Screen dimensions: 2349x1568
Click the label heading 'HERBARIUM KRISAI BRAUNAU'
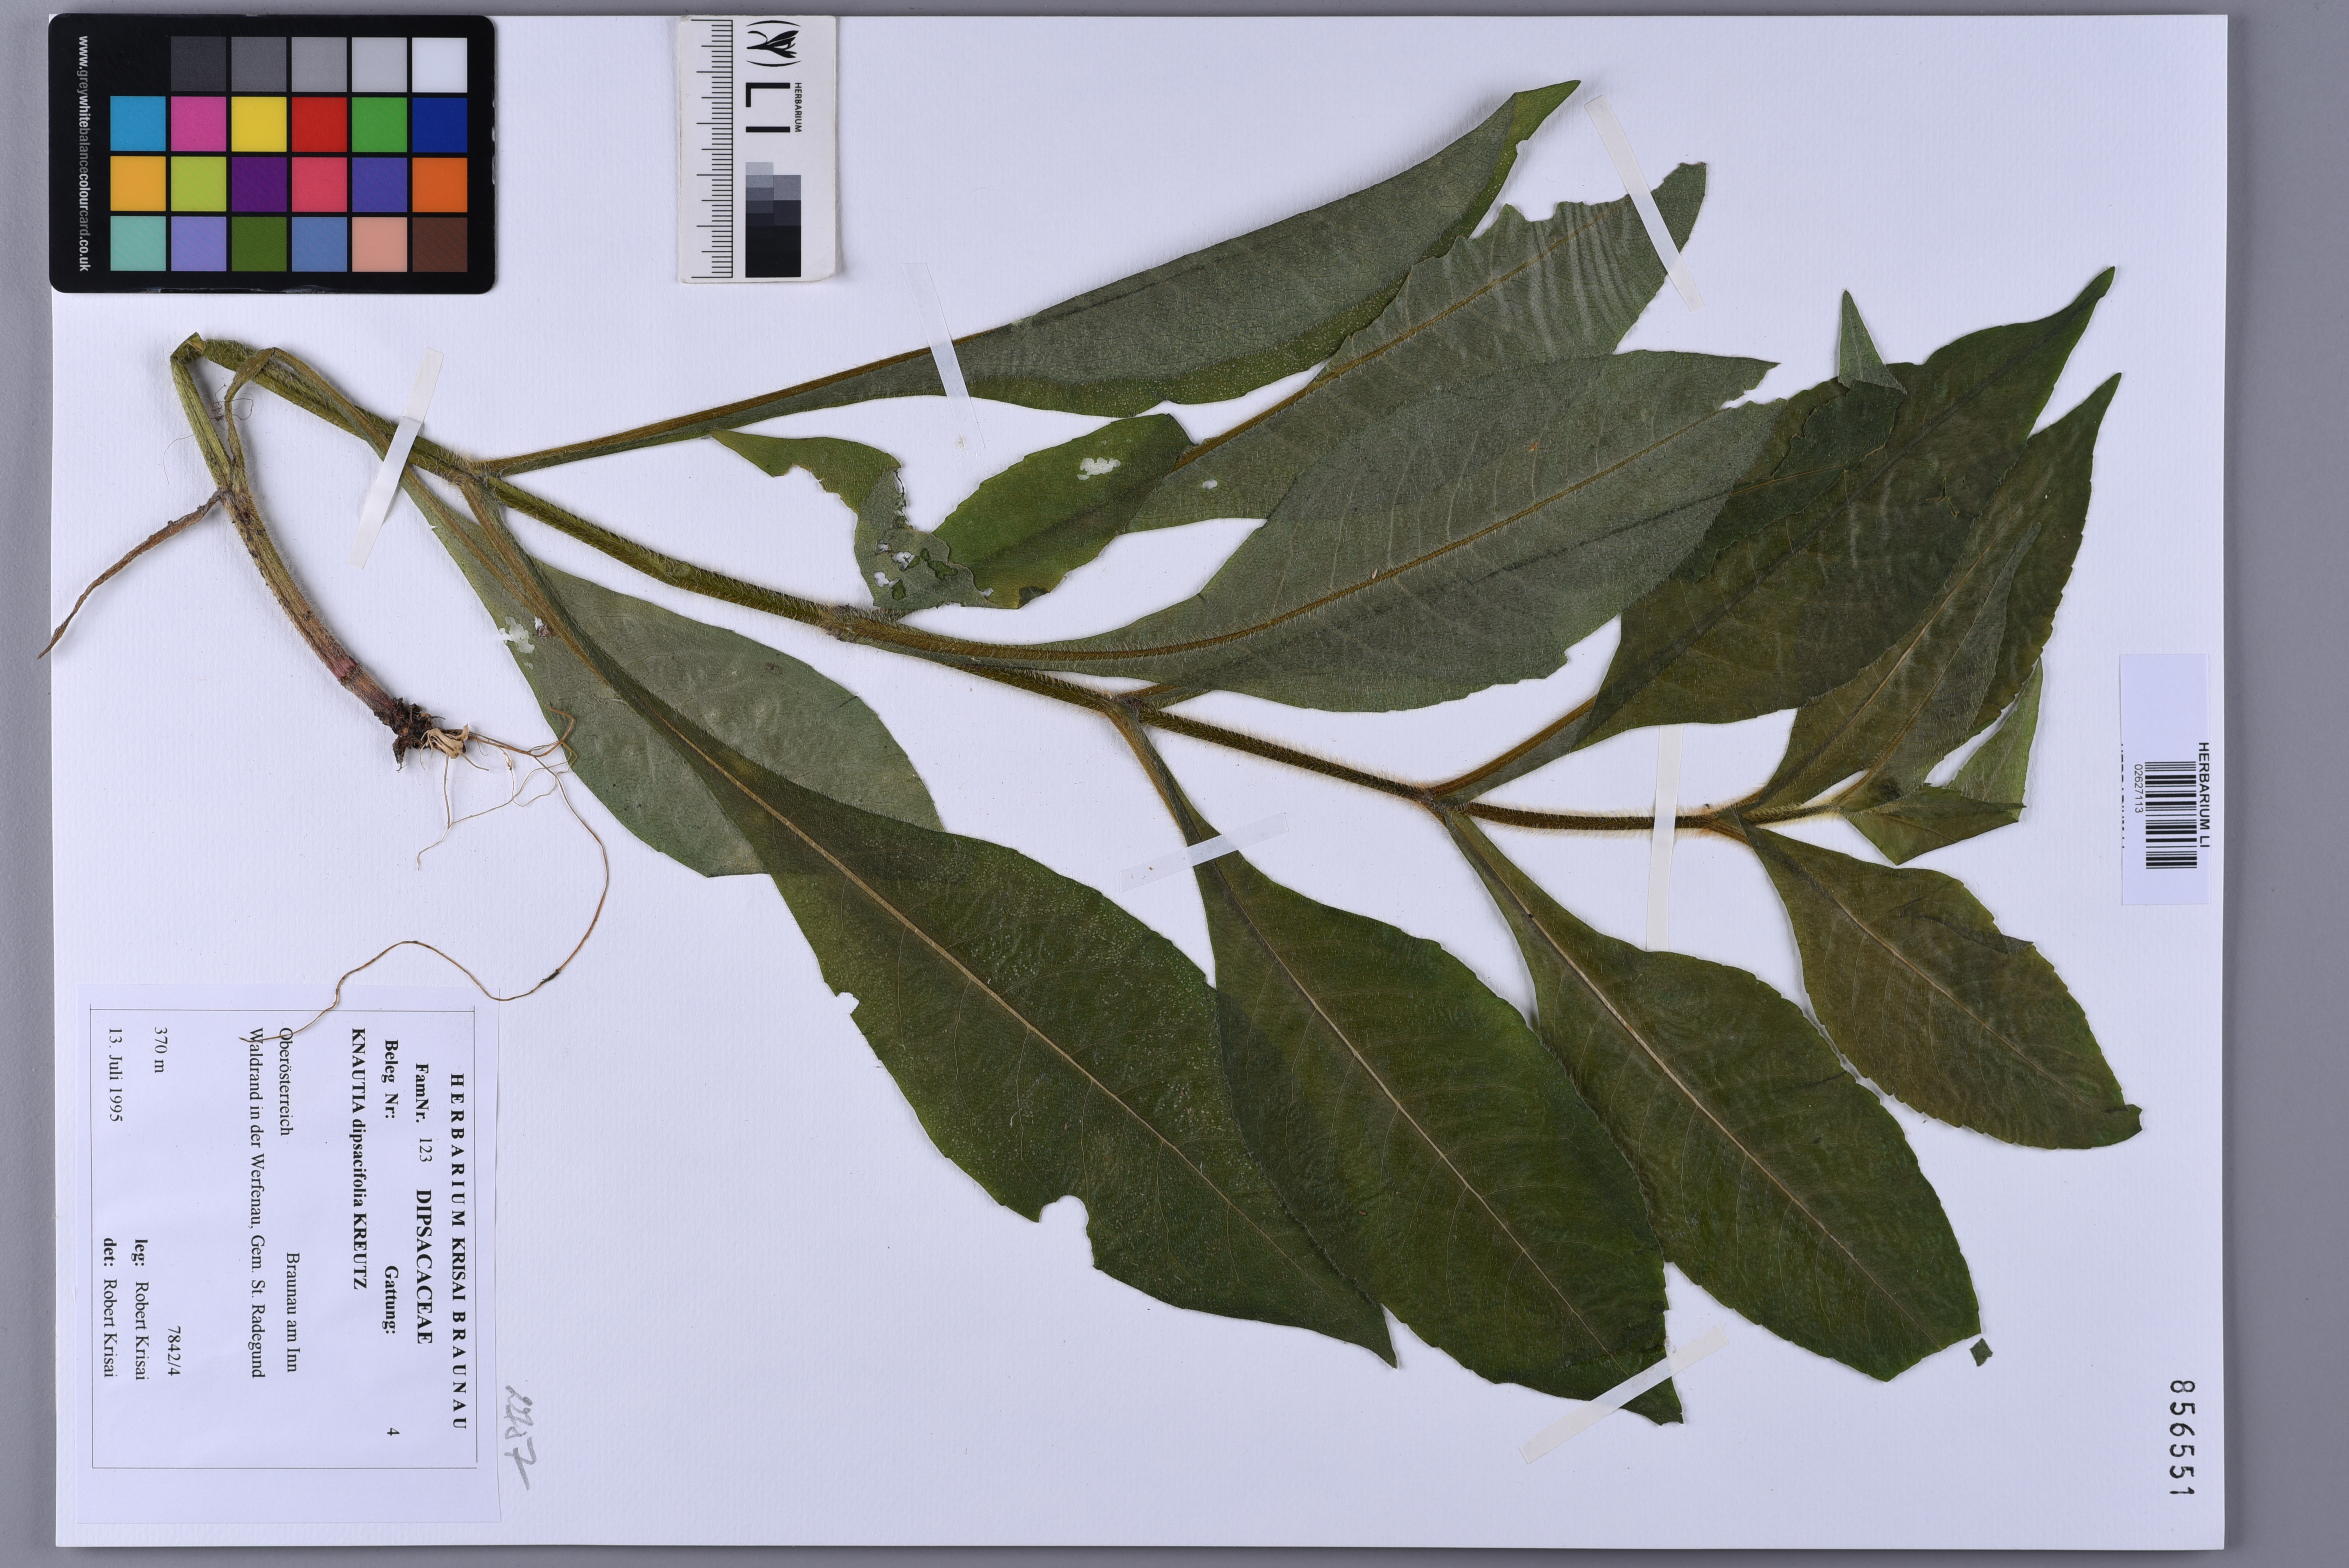pyautogui.click(x=458, y=1251)
